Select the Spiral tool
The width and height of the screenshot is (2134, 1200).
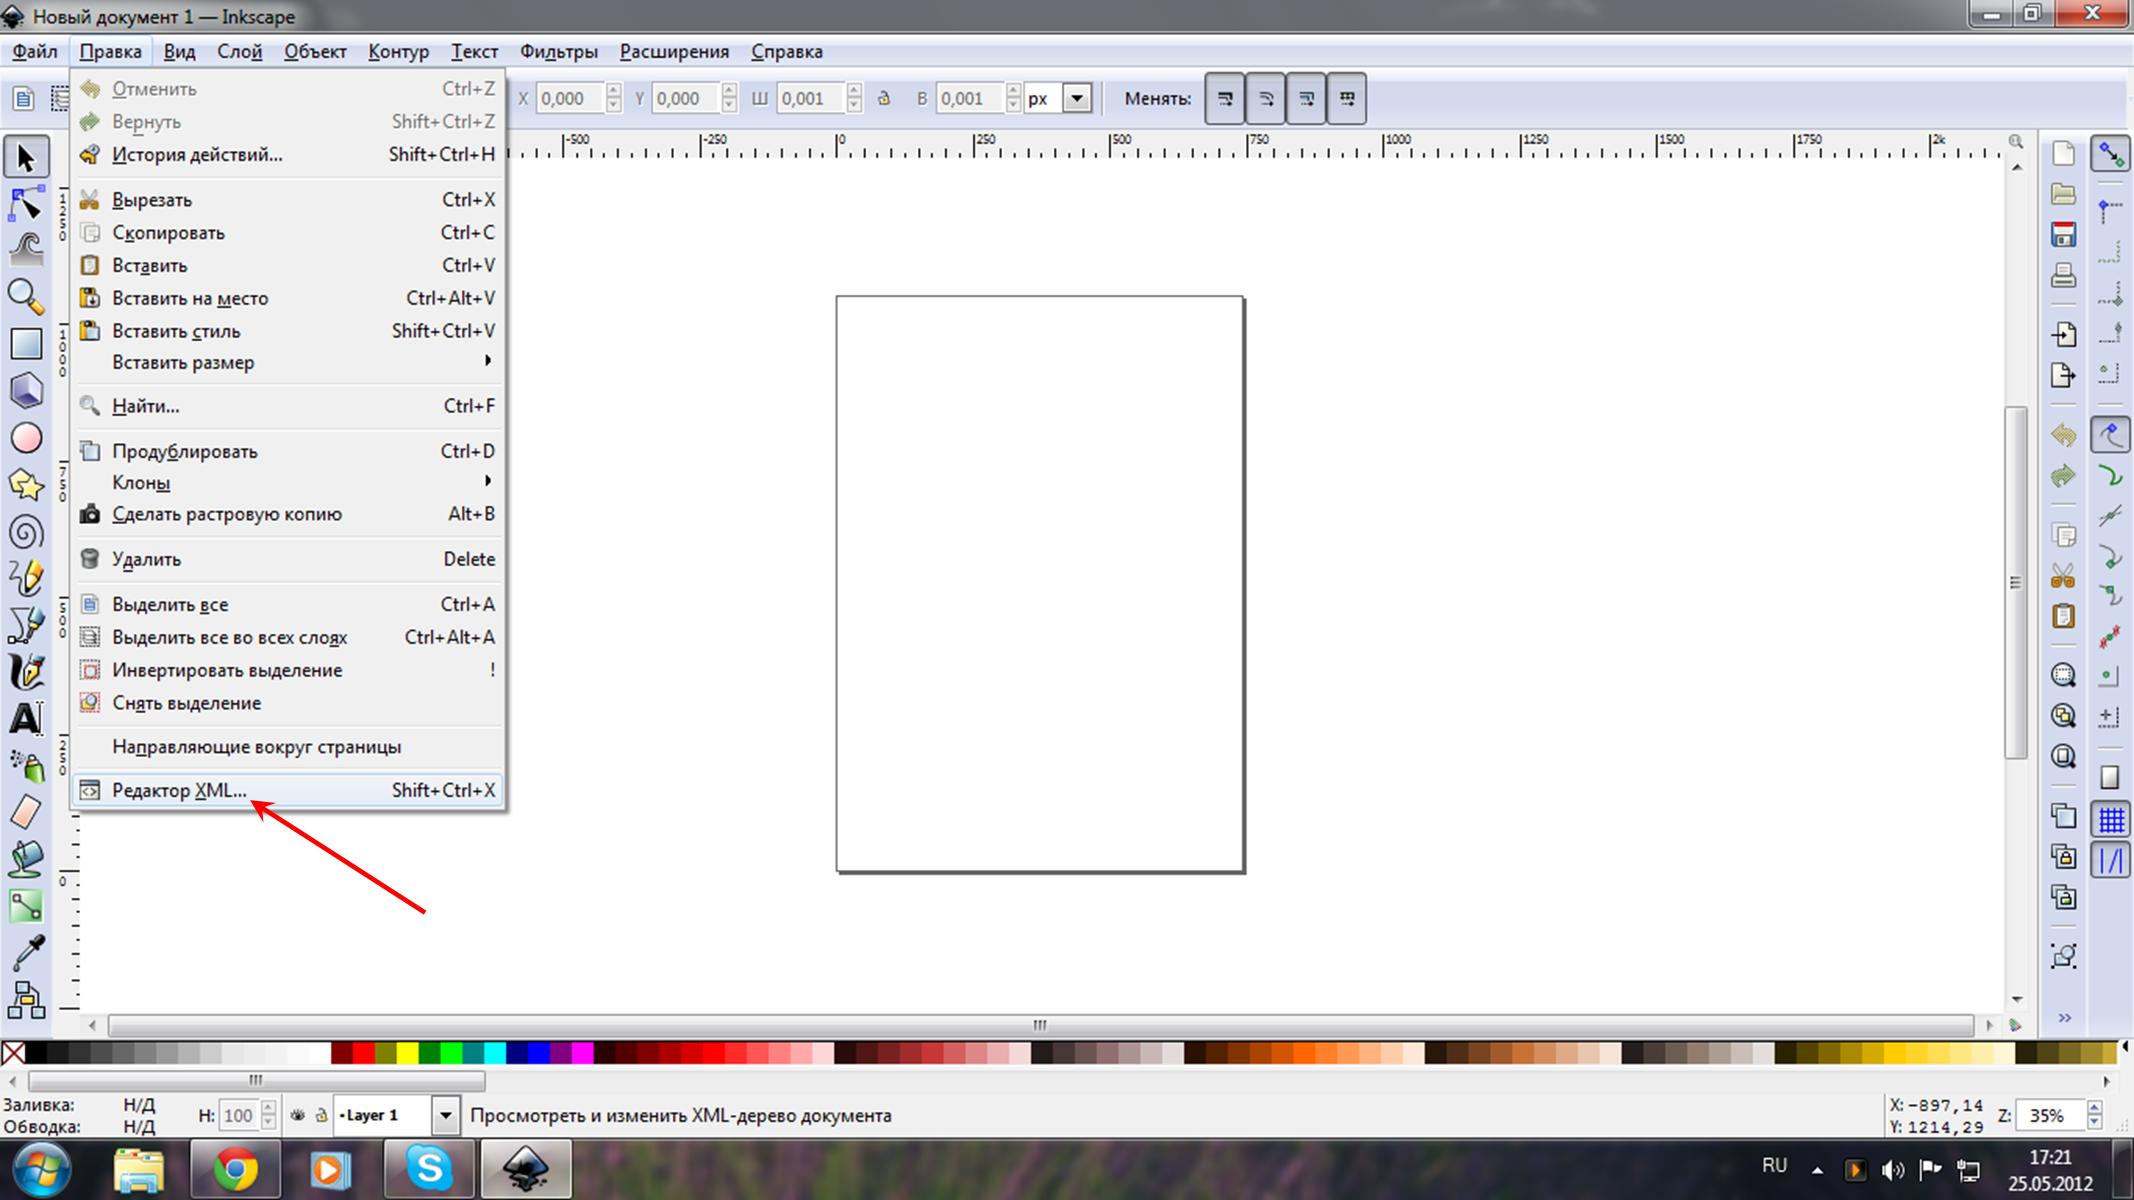(x=26, y=532)
